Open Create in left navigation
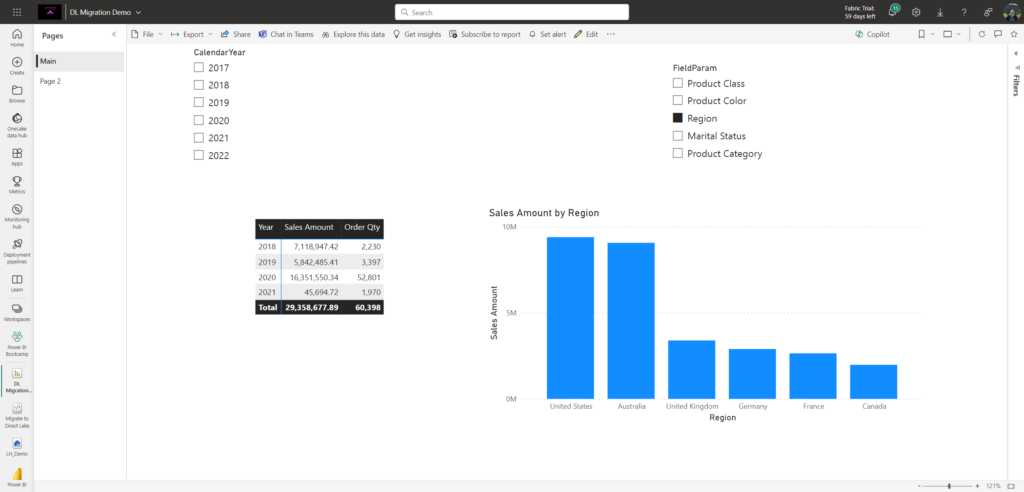Screen dimensions: 1024x492 (x=17, y=66)
